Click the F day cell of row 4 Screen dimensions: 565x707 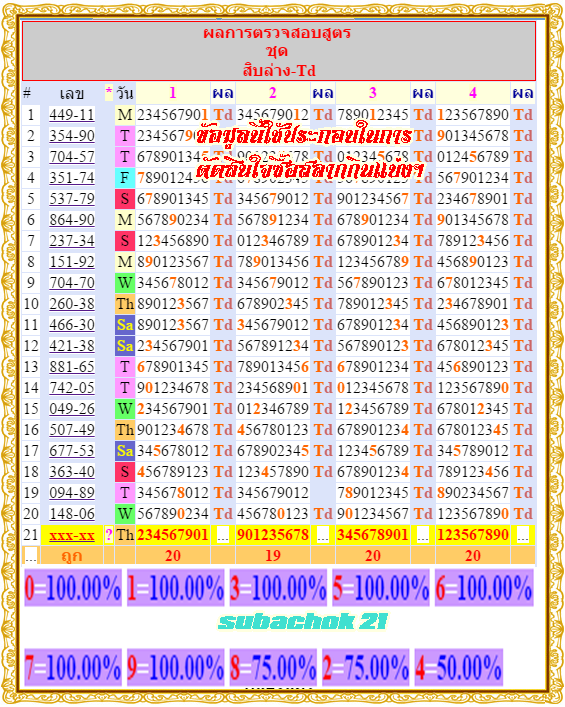[x=125, y=178]
